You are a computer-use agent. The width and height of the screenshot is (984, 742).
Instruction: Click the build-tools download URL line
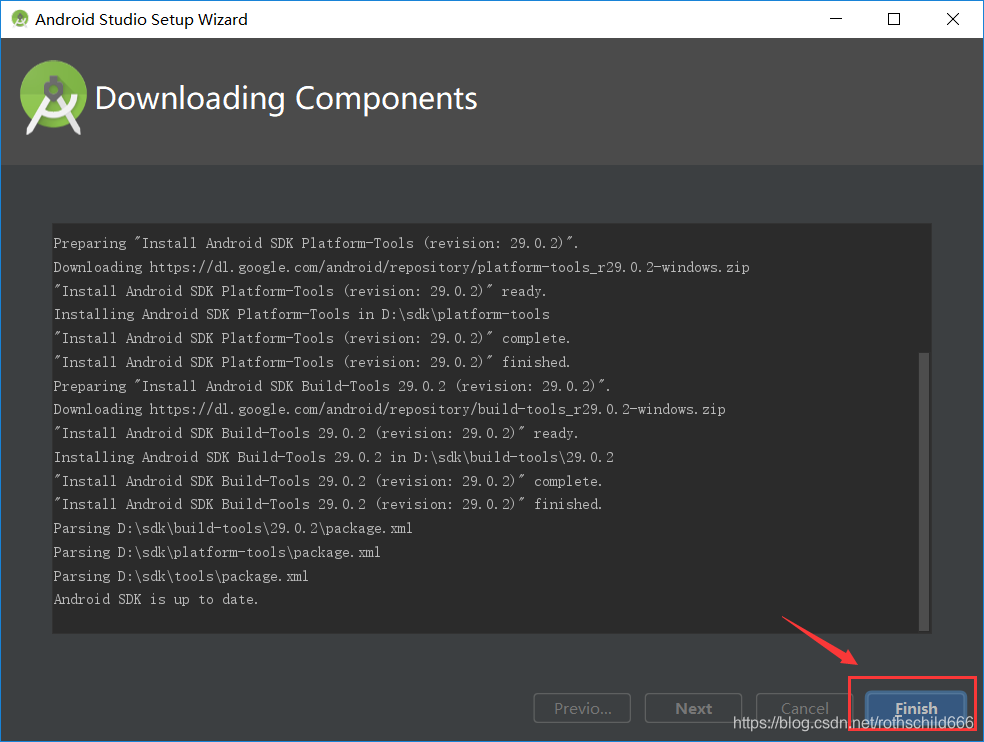click(x=389, y=409)
